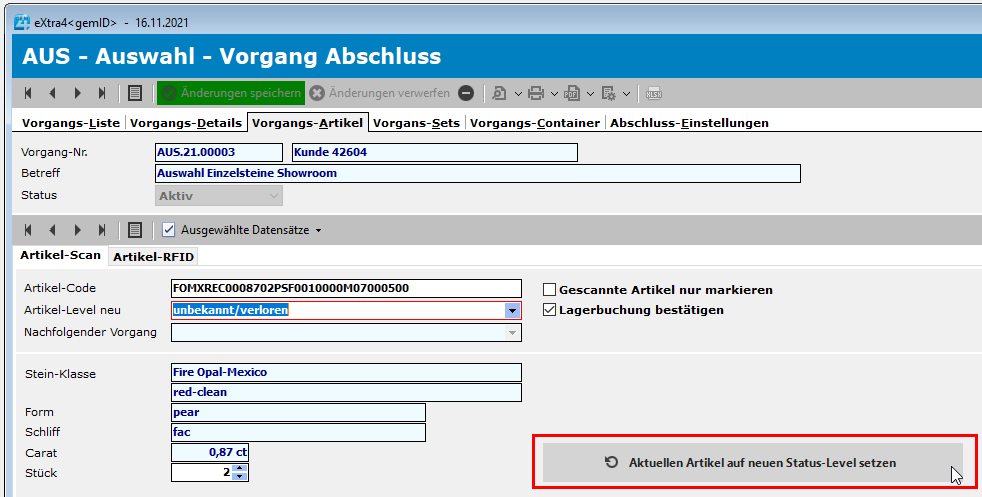Image resolution: width=982 pixels, height=497 pixels.
Task: Go to last record in main toolbar
Action: (x=101, y=93)
